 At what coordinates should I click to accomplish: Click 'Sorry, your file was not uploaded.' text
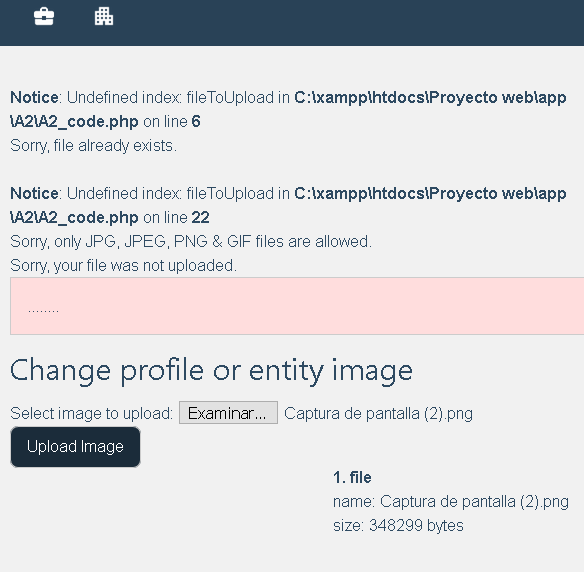click(x=123, y=266)
